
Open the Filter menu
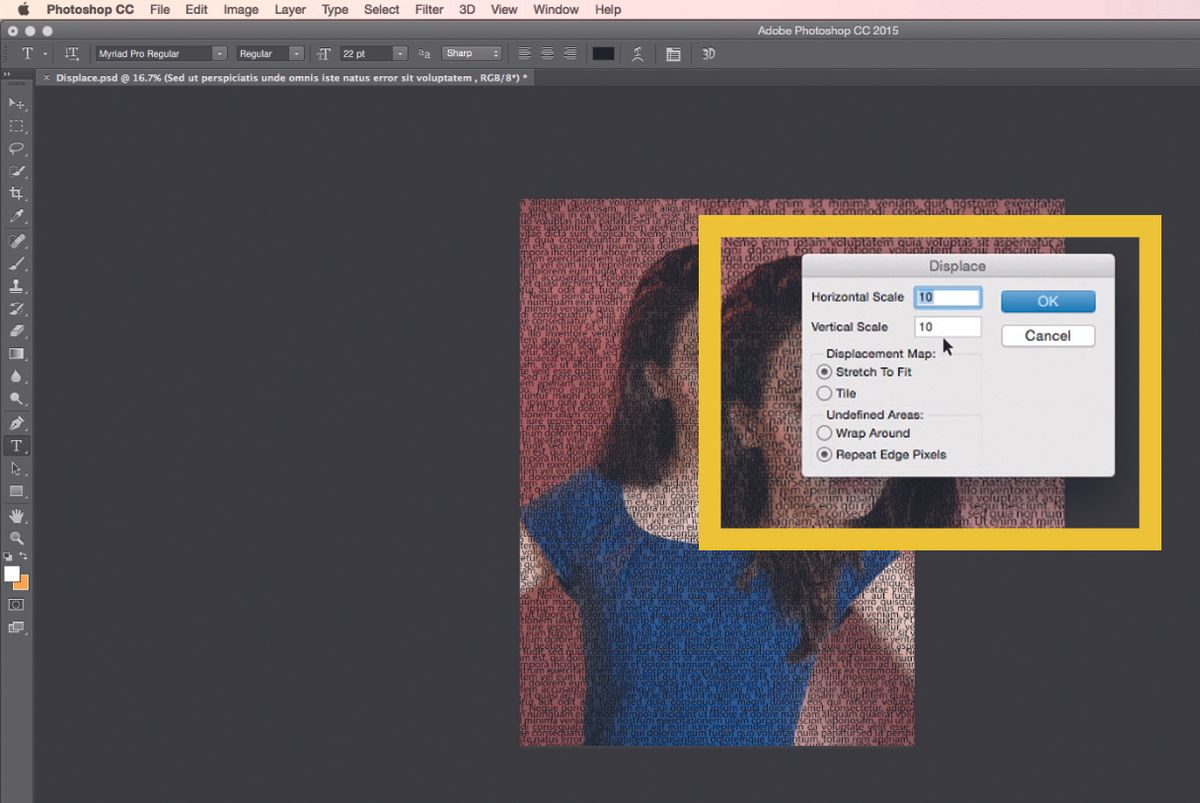(x=428, y=9)
